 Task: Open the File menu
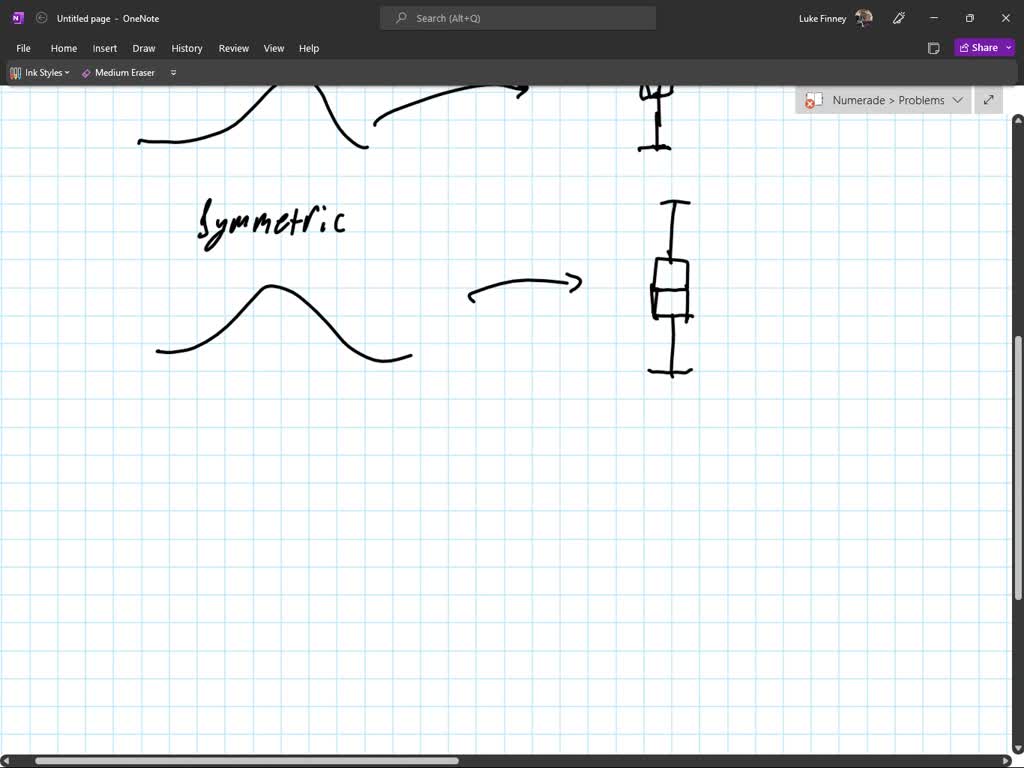click(x=23, y=48)
